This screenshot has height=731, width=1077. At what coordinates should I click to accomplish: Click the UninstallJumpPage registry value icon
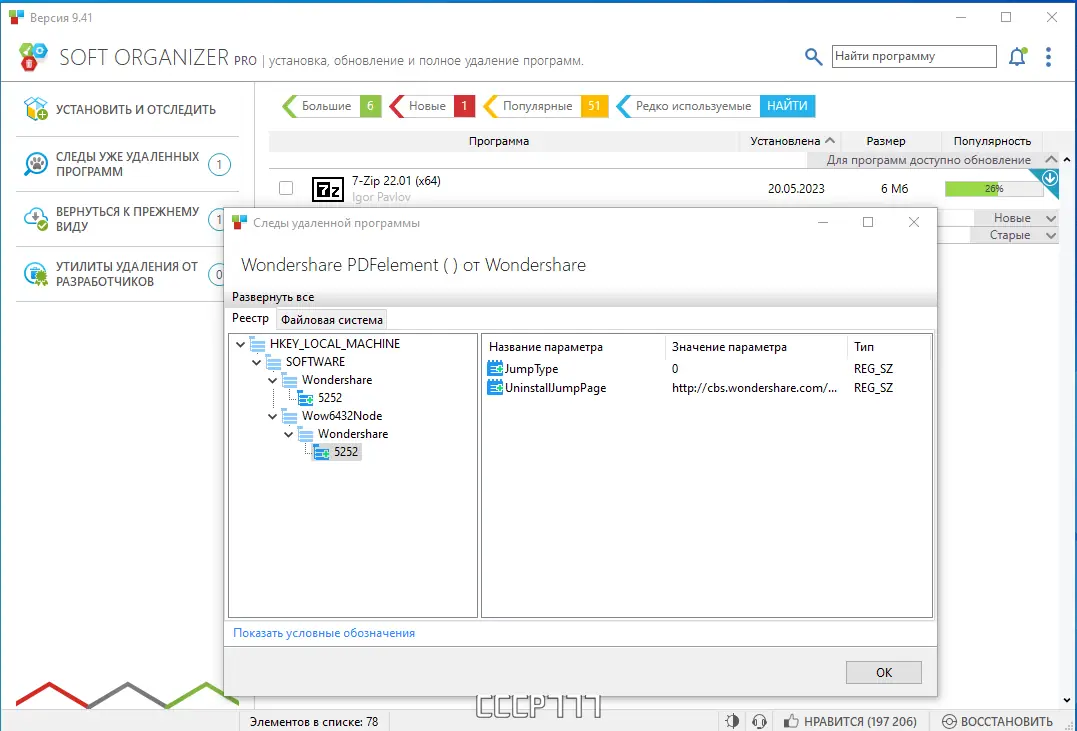(495, 388)
